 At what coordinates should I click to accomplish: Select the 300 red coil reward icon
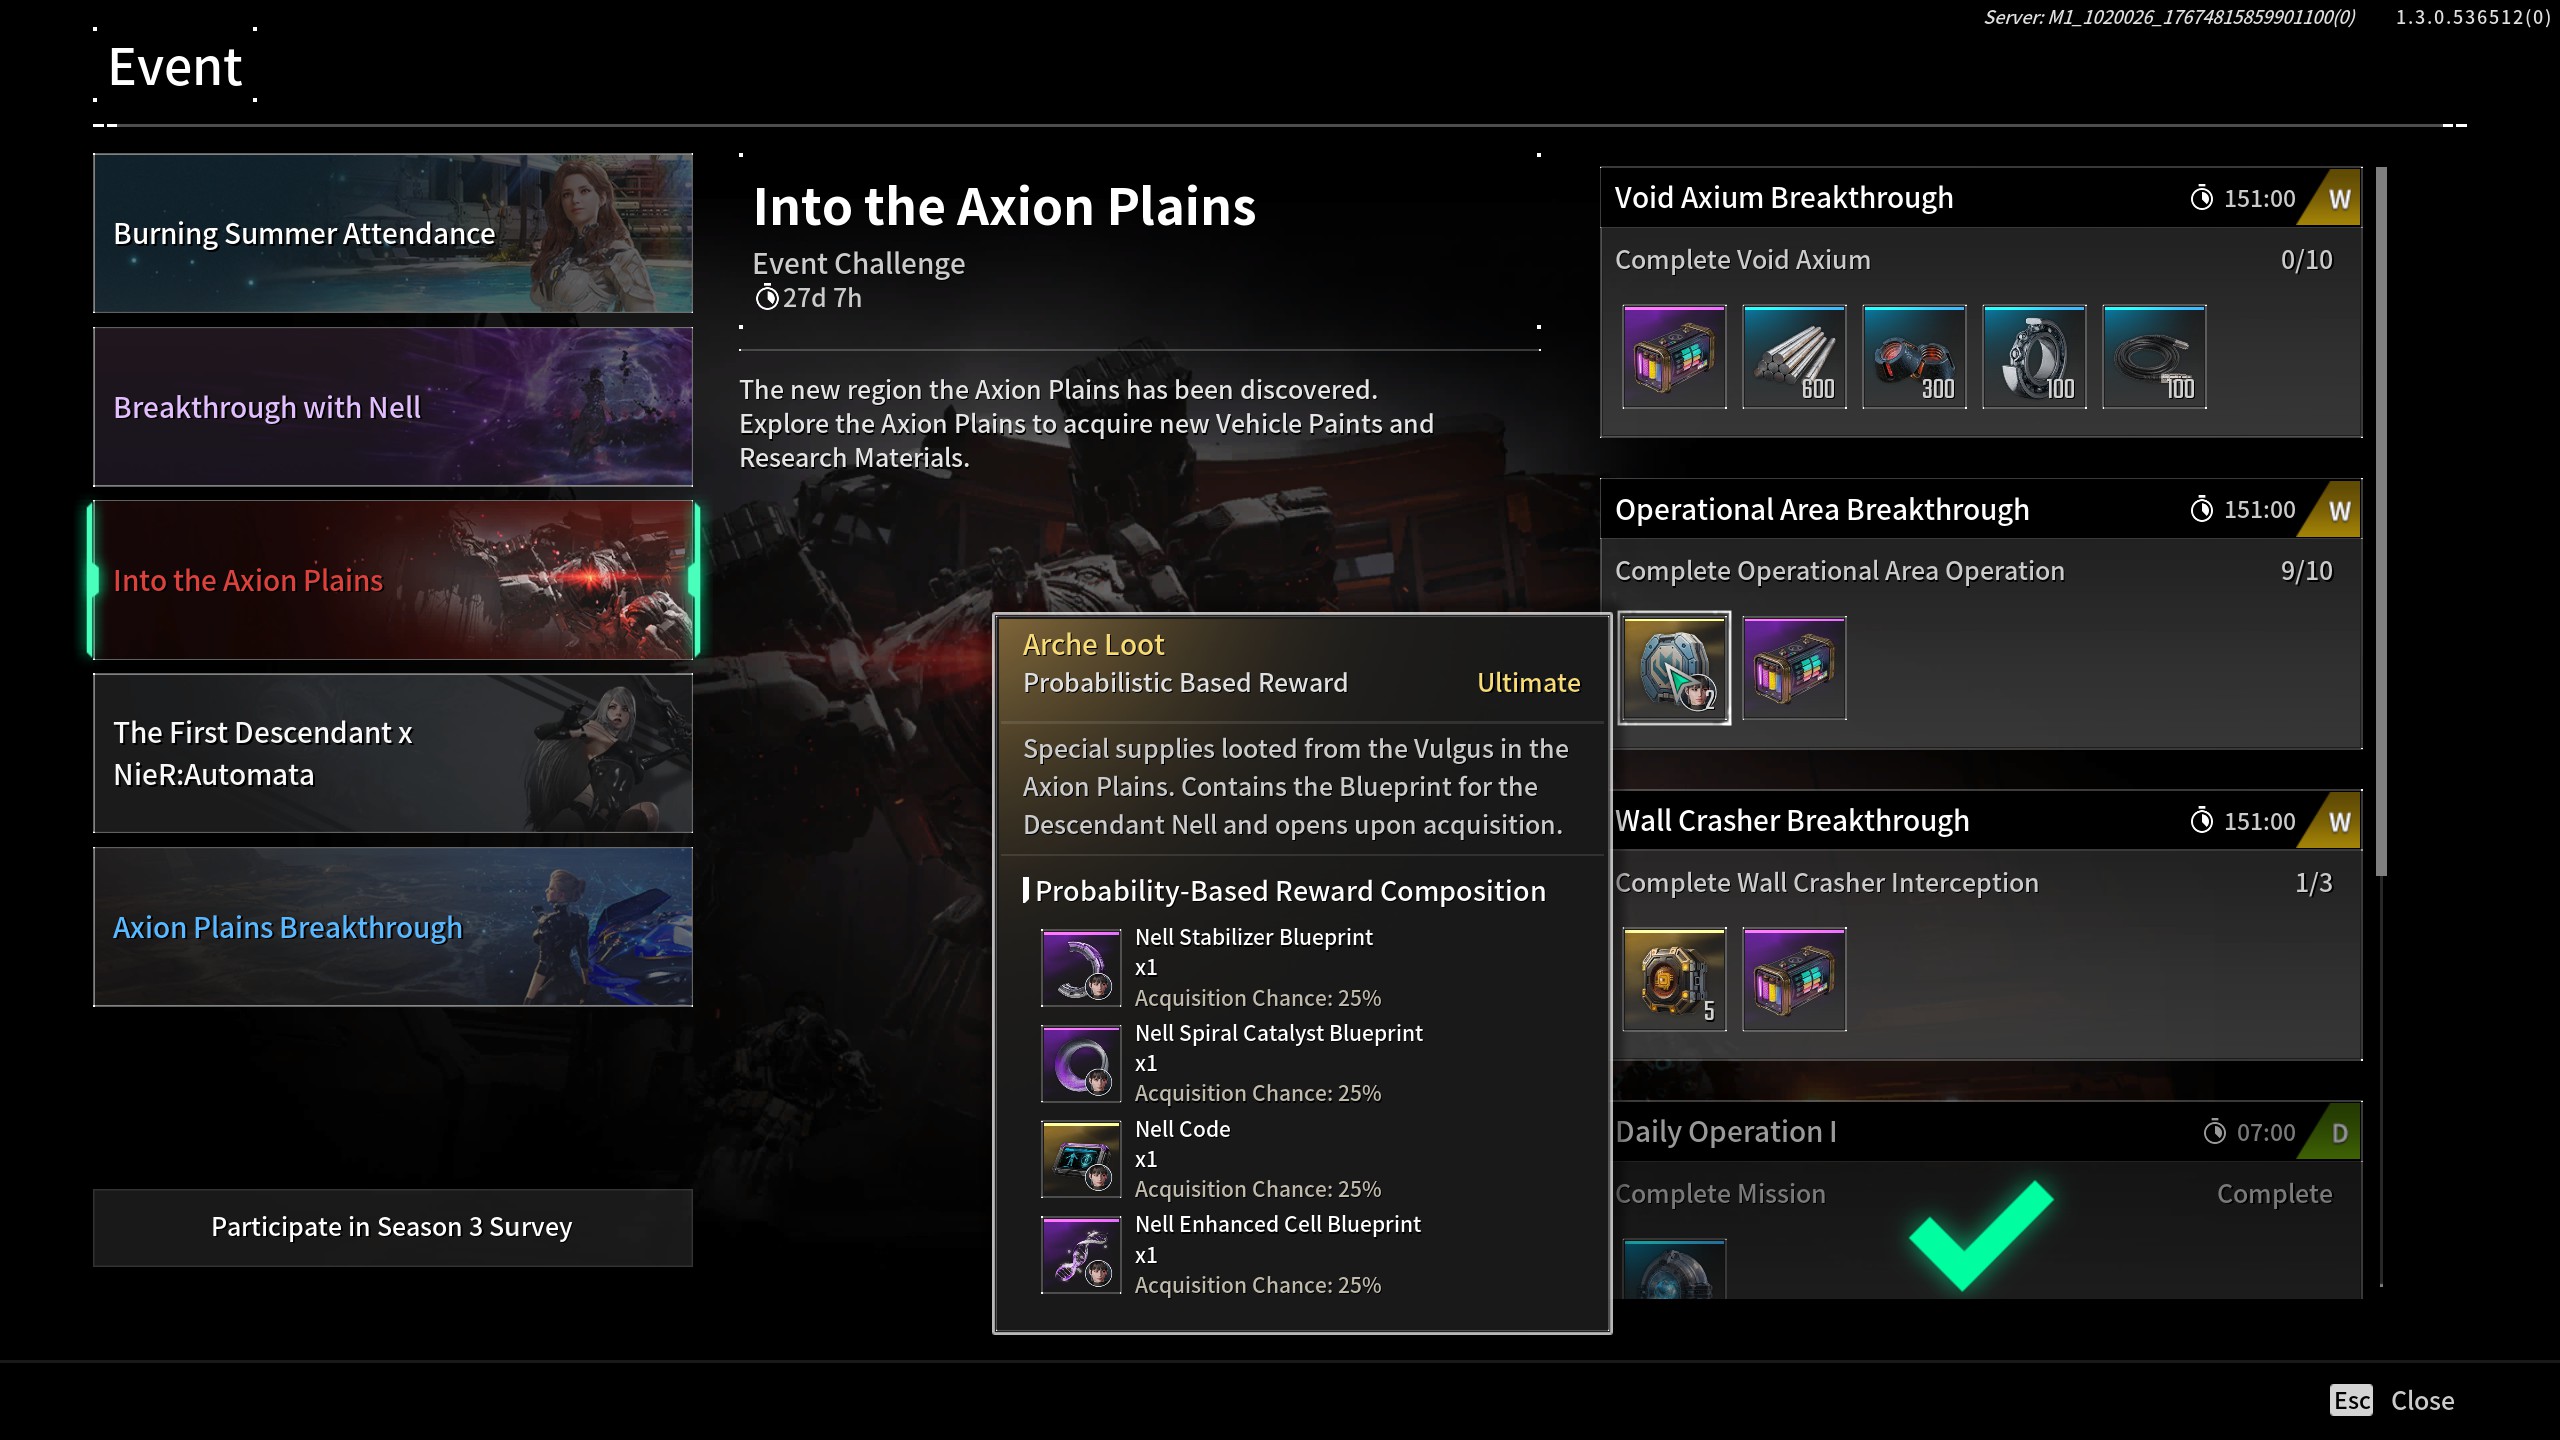click(x=1914, y=357)
